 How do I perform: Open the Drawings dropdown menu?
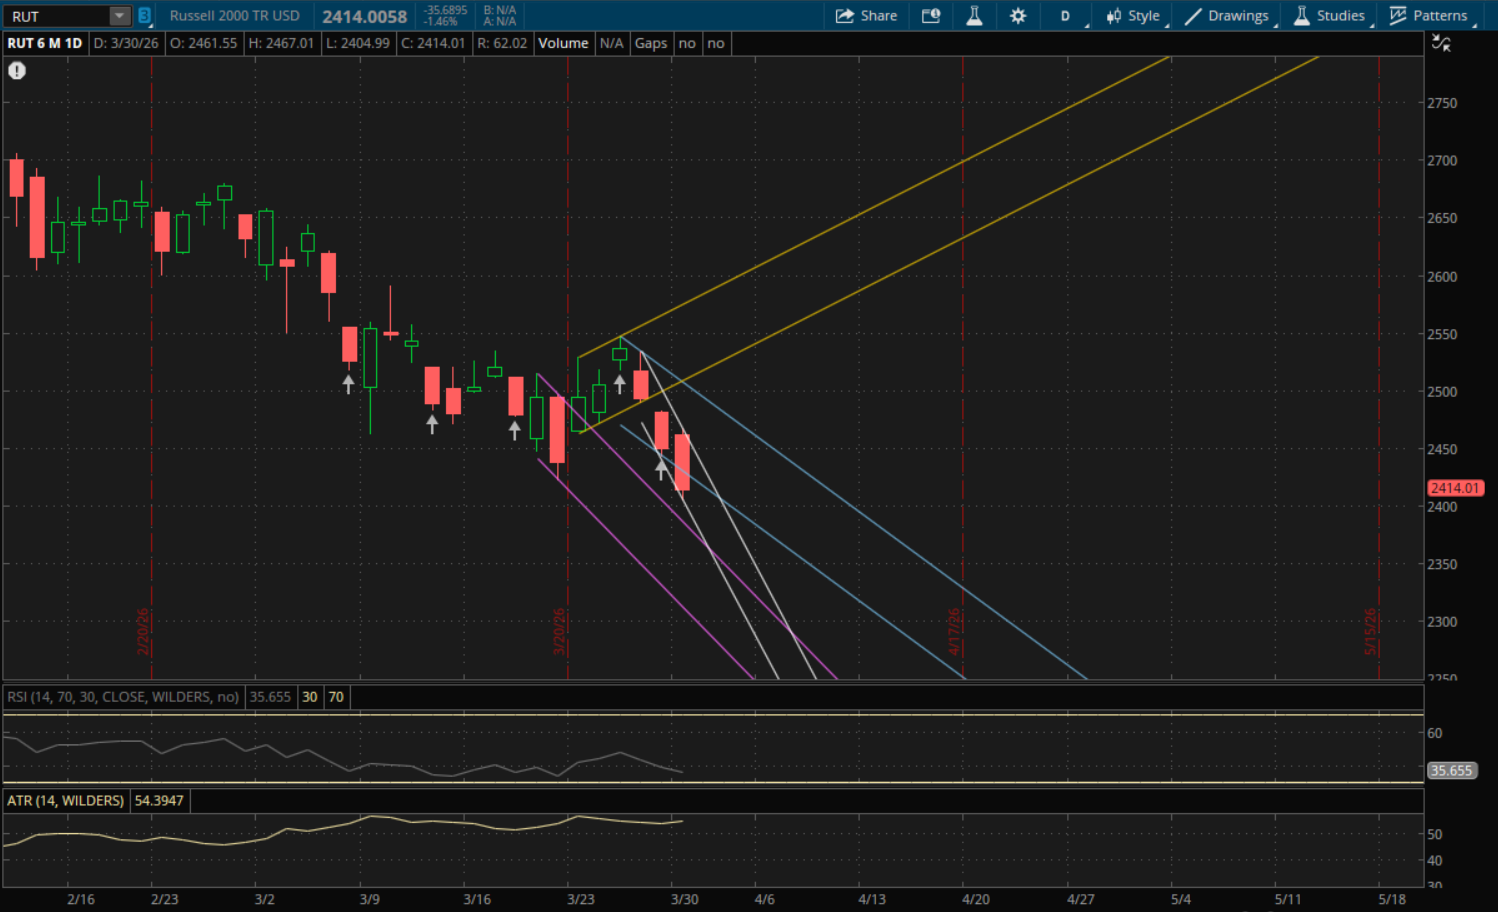tap(1227, 16)
